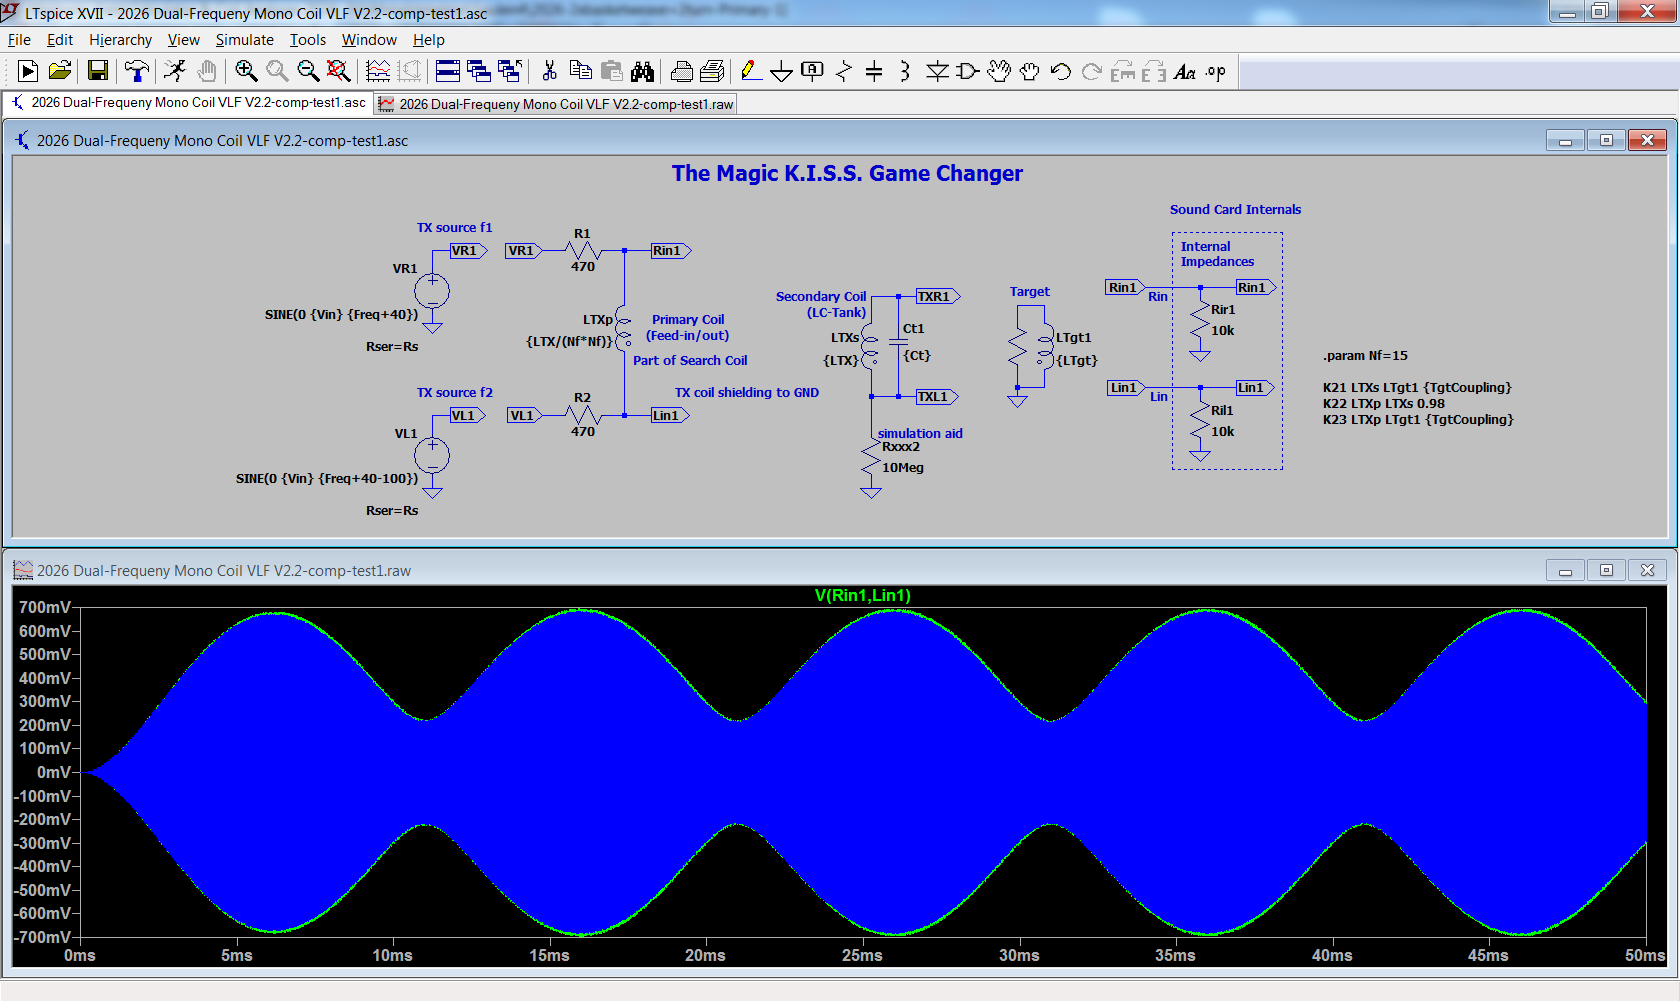Screen dimensions: 1680x1002
Task: Select trace label V(Rin1,Lin1)
Action: pyautogui.click(x=862, y=596)
